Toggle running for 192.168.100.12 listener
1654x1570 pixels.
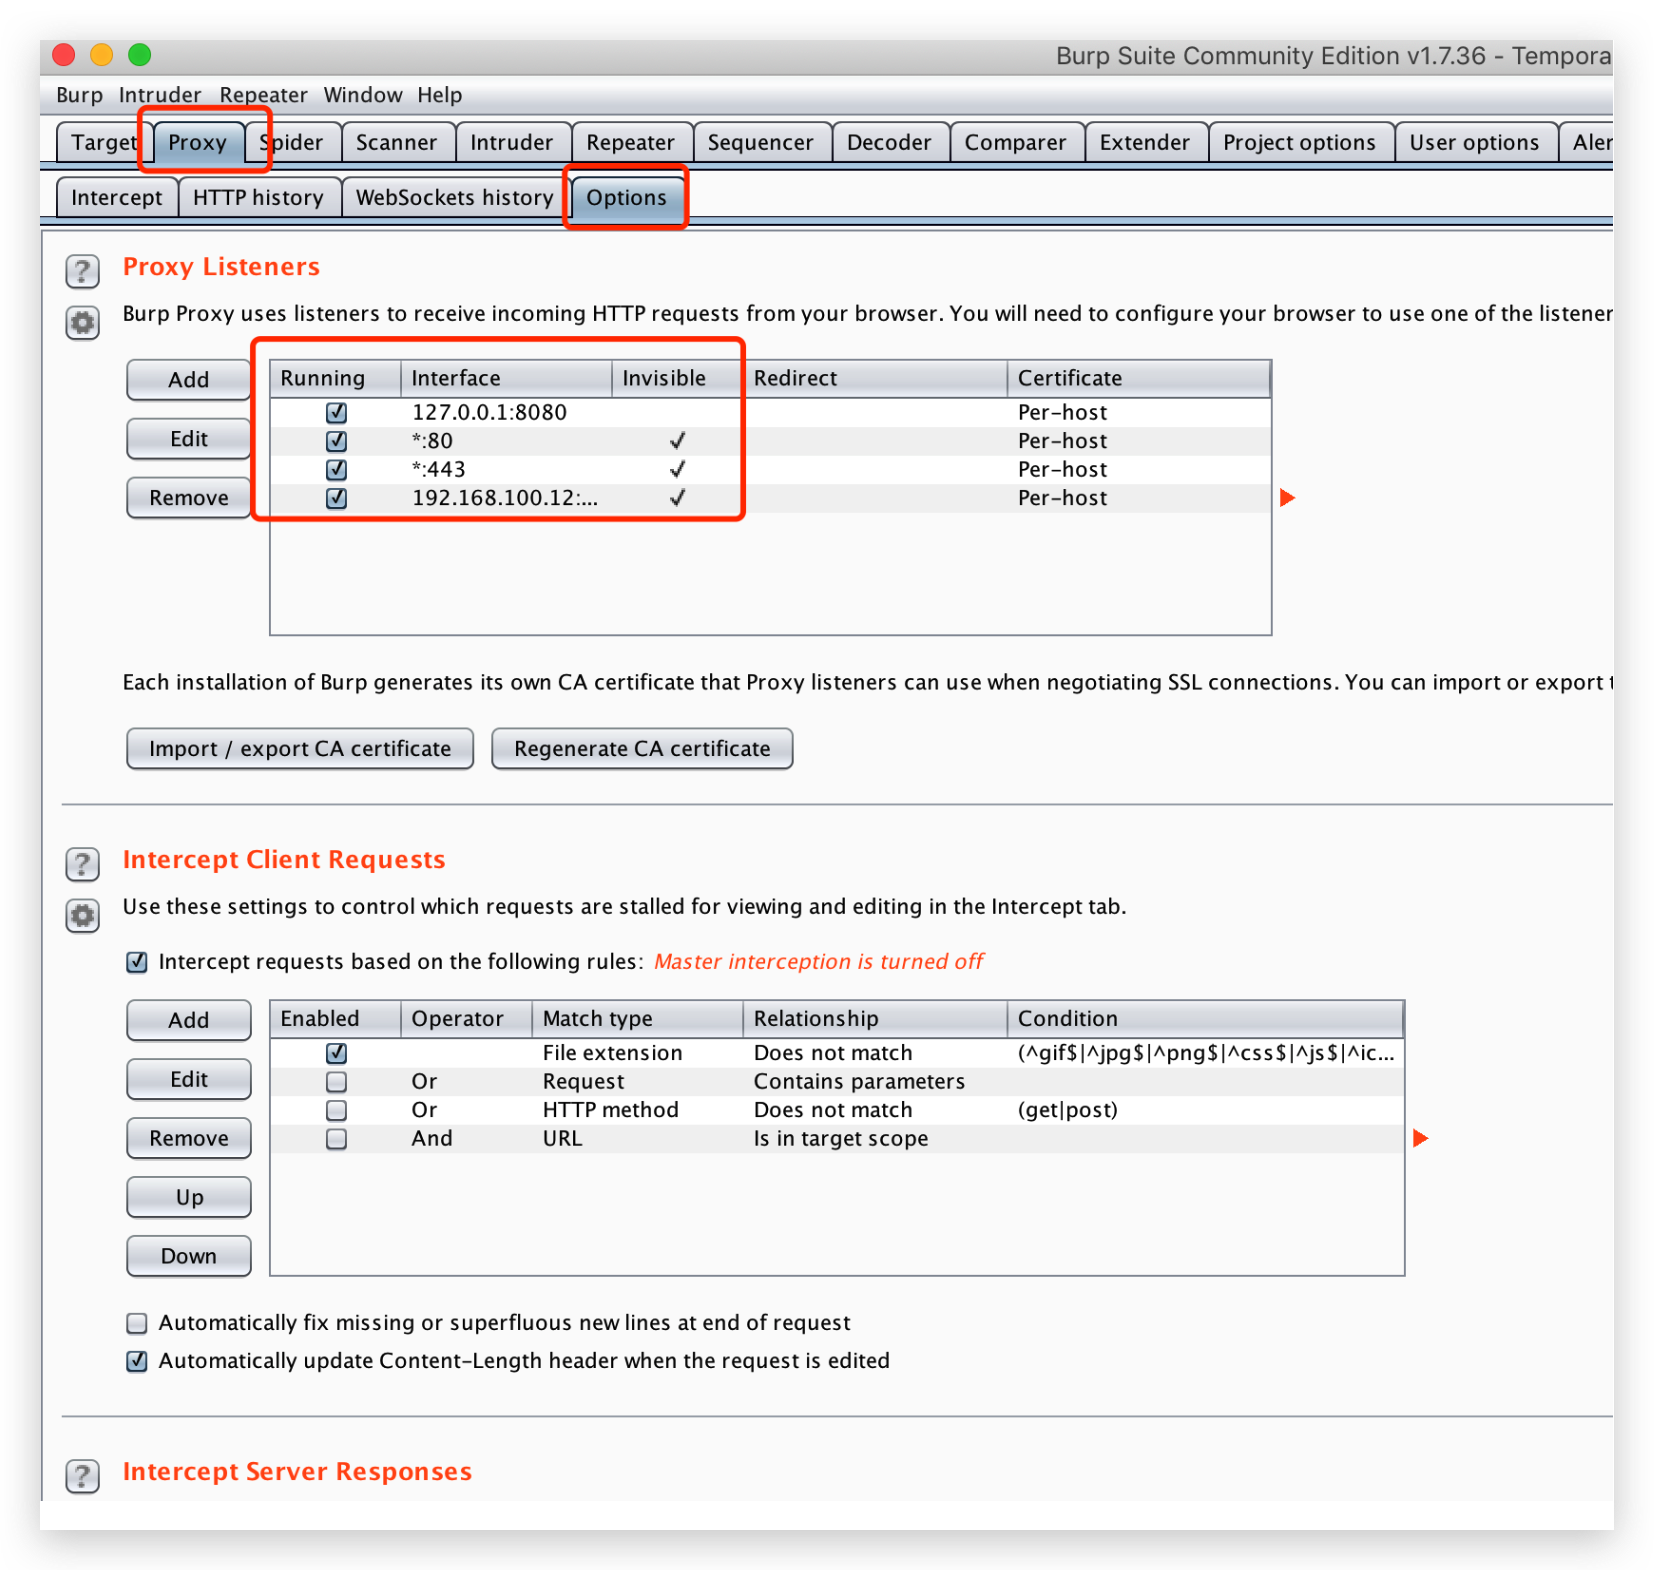click(x=336, y=498)
